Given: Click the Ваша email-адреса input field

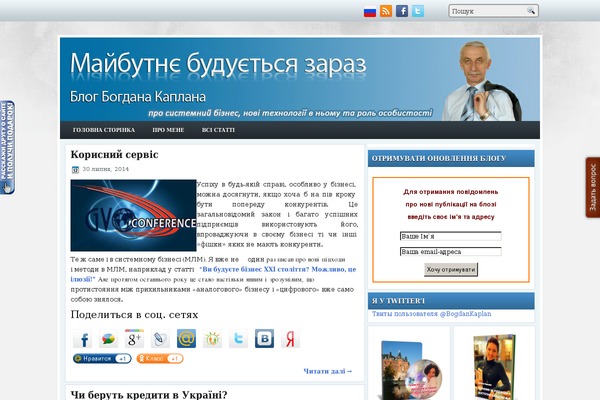Looking at the screenshot, I should 451,251.
